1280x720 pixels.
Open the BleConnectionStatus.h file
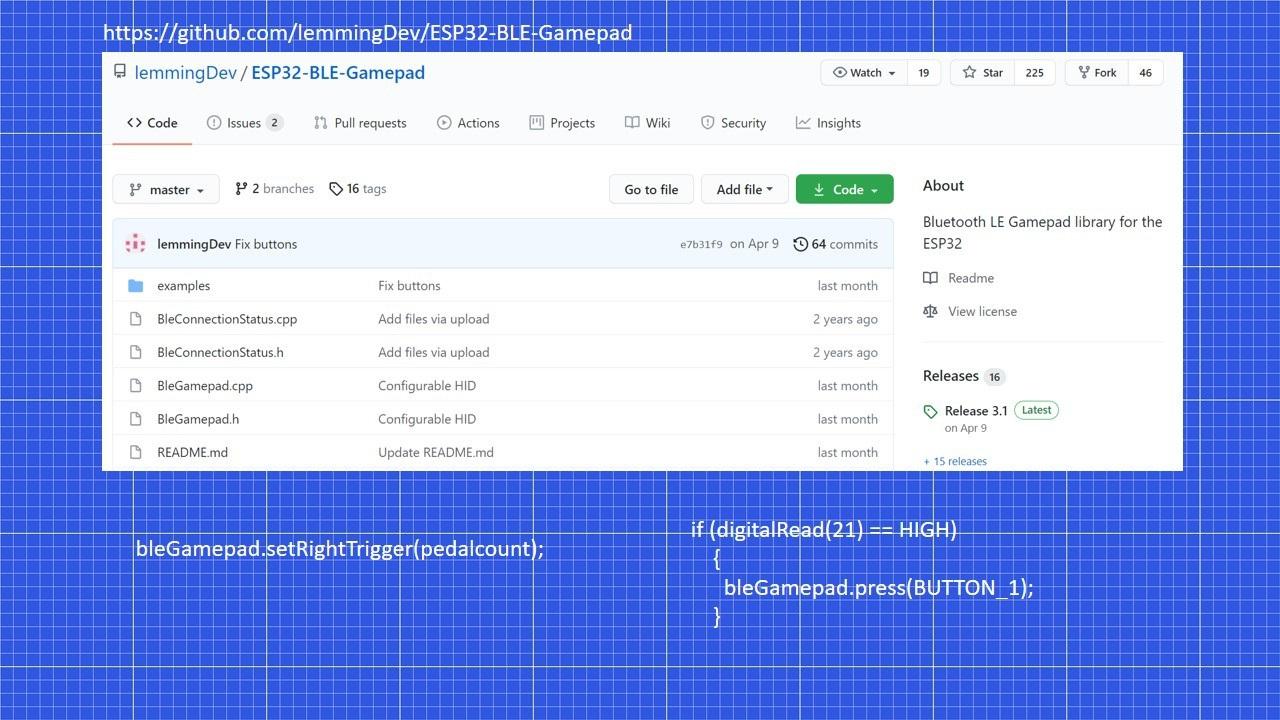[x=220, y=352]
